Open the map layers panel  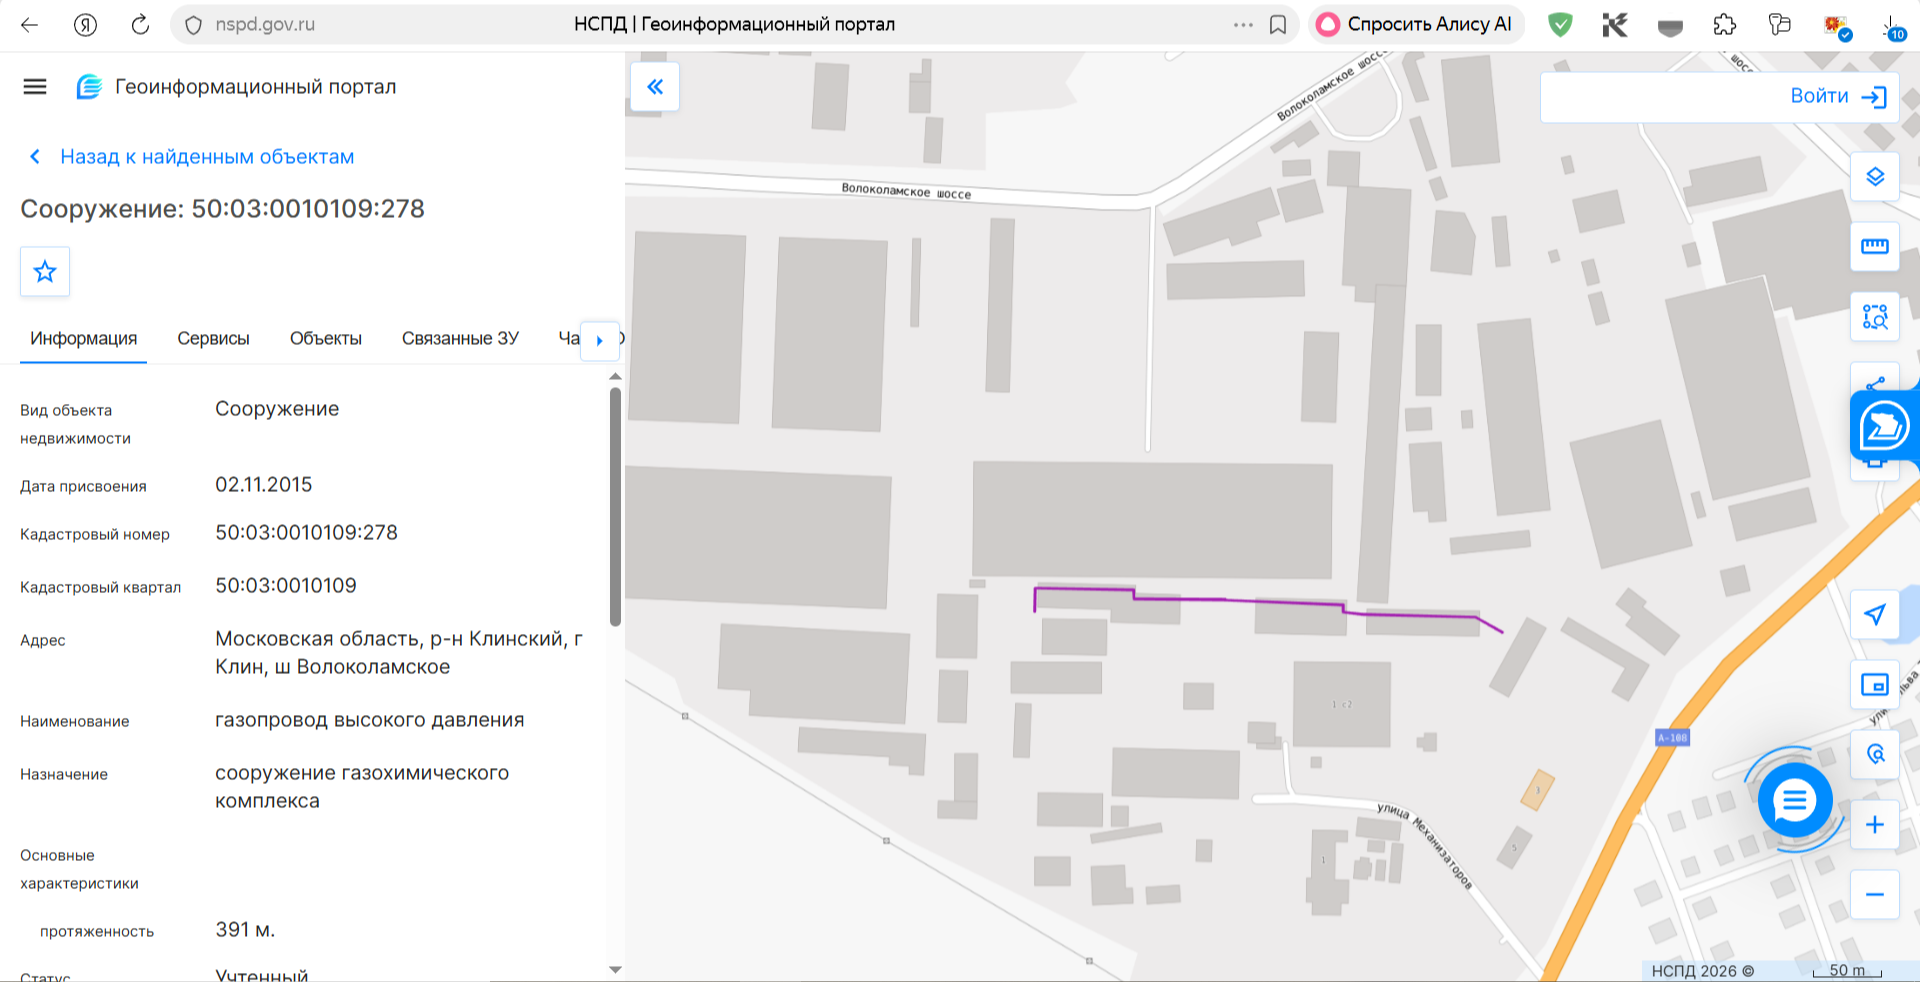1875,177
